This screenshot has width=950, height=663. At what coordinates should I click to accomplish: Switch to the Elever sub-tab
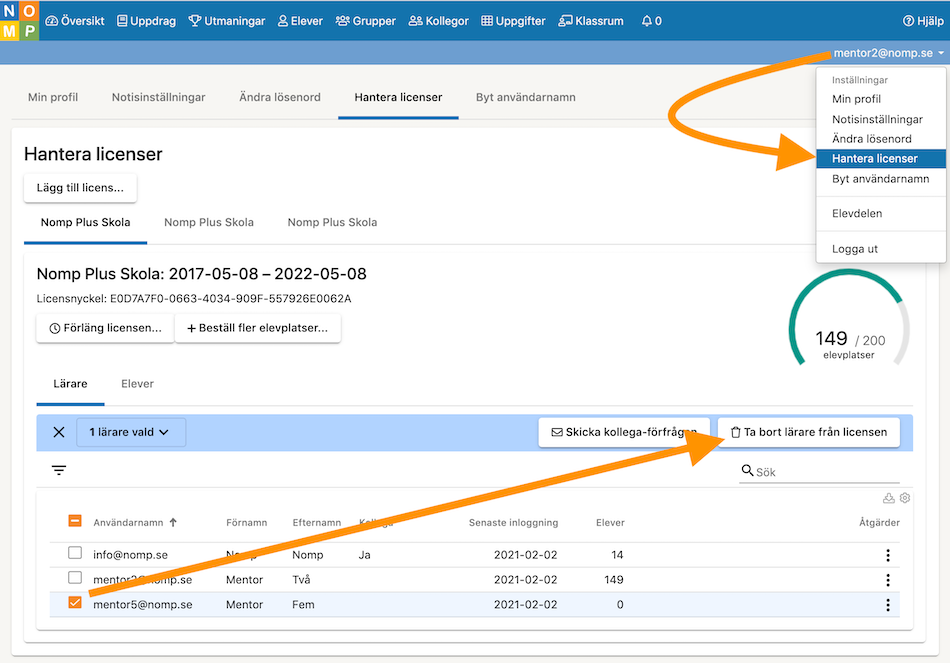(x=138, y=384)
